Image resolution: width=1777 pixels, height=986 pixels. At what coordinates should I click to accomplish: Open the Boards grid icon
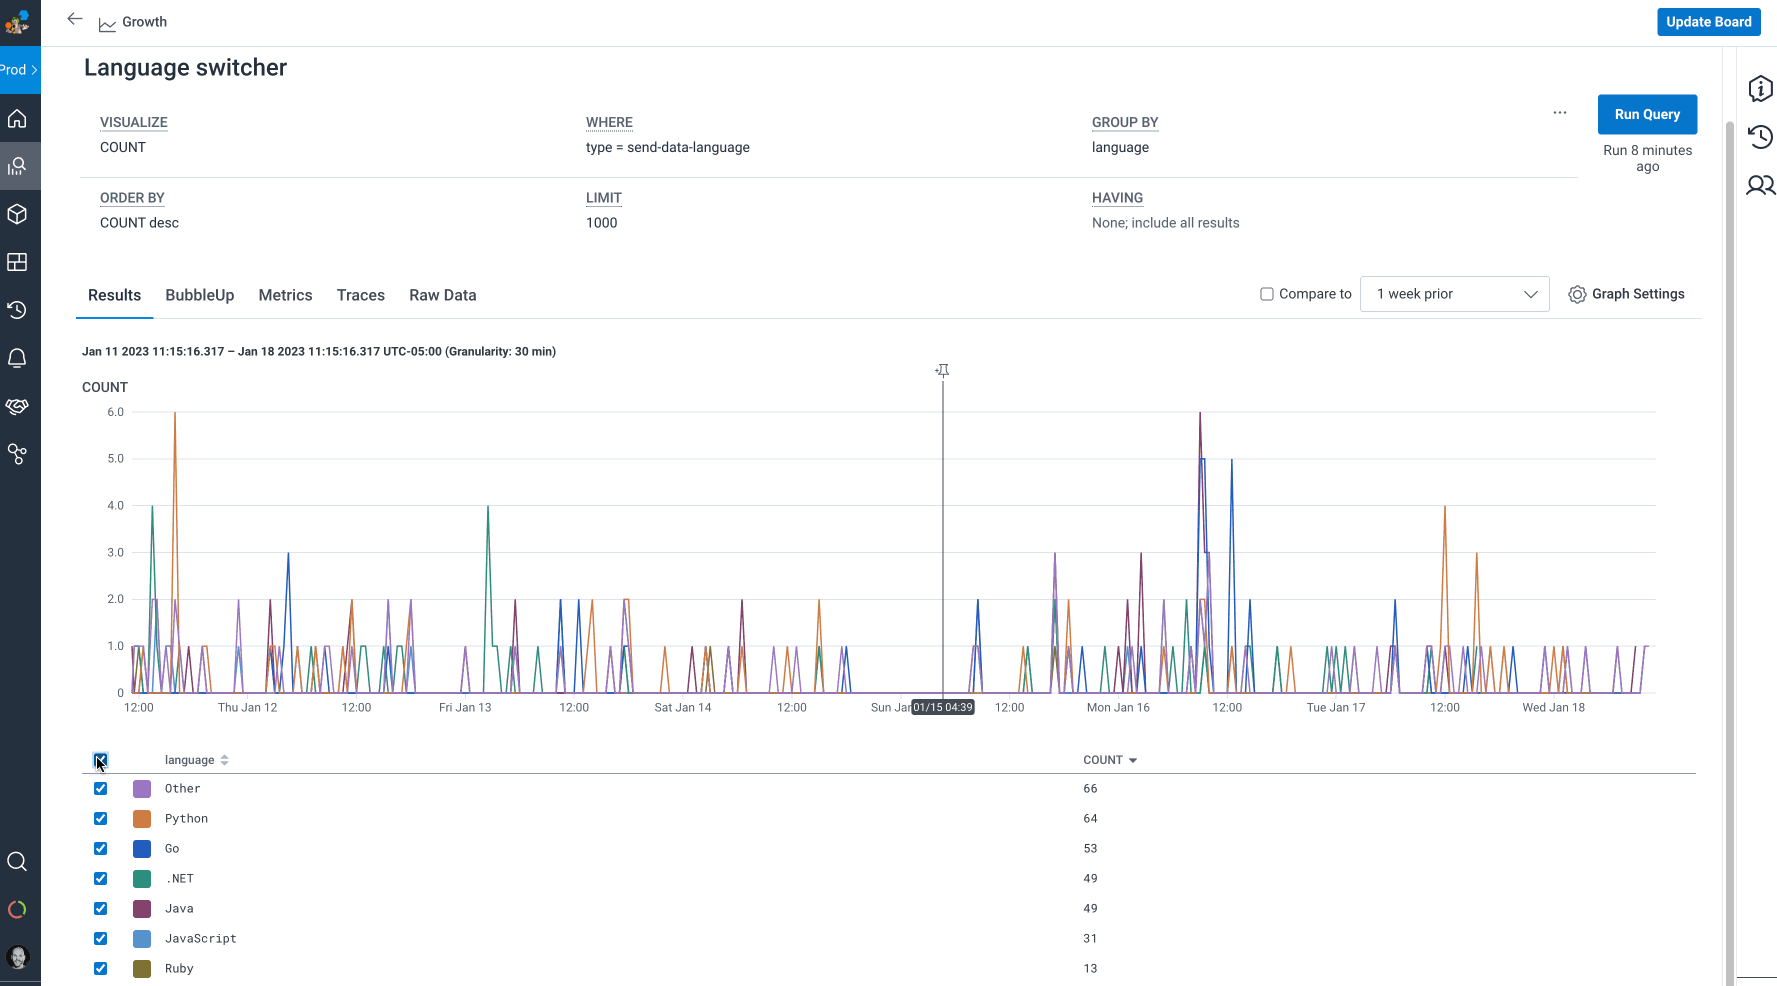point(17,262)
